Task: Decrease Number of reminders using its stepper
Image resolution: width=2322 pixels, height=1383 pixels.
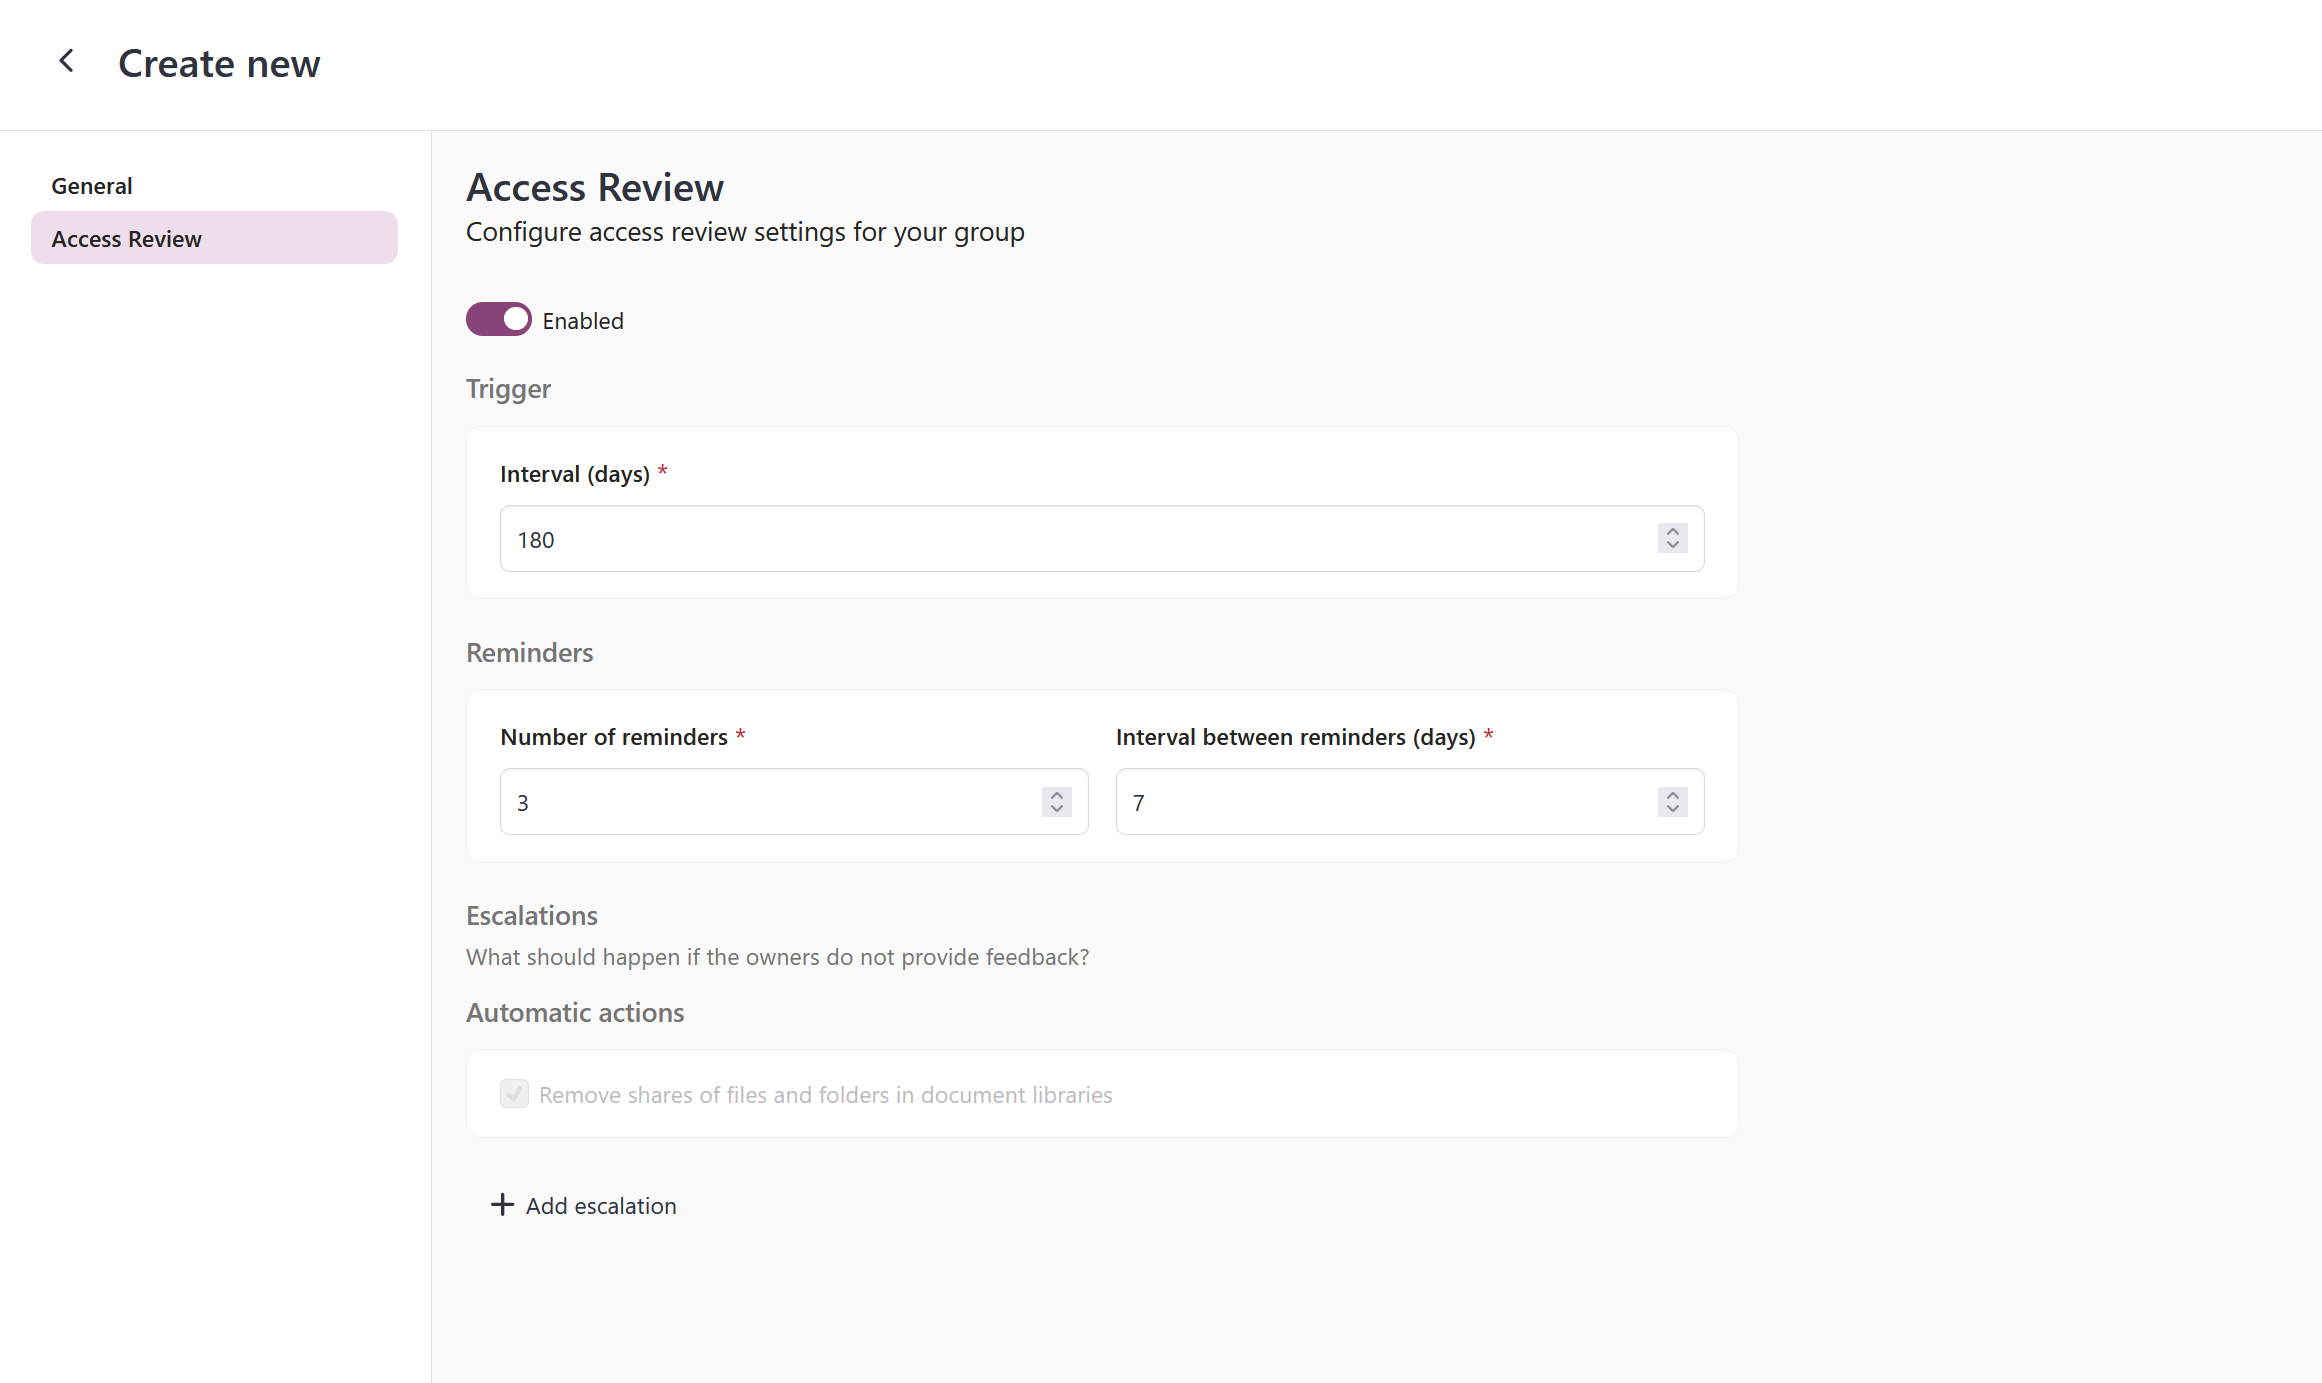Action: 1055,808
